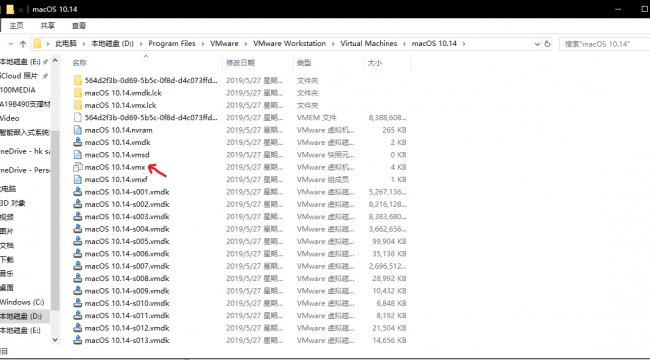
Task: Click the 265 KB size cell
Action: [x=394, y=130]
